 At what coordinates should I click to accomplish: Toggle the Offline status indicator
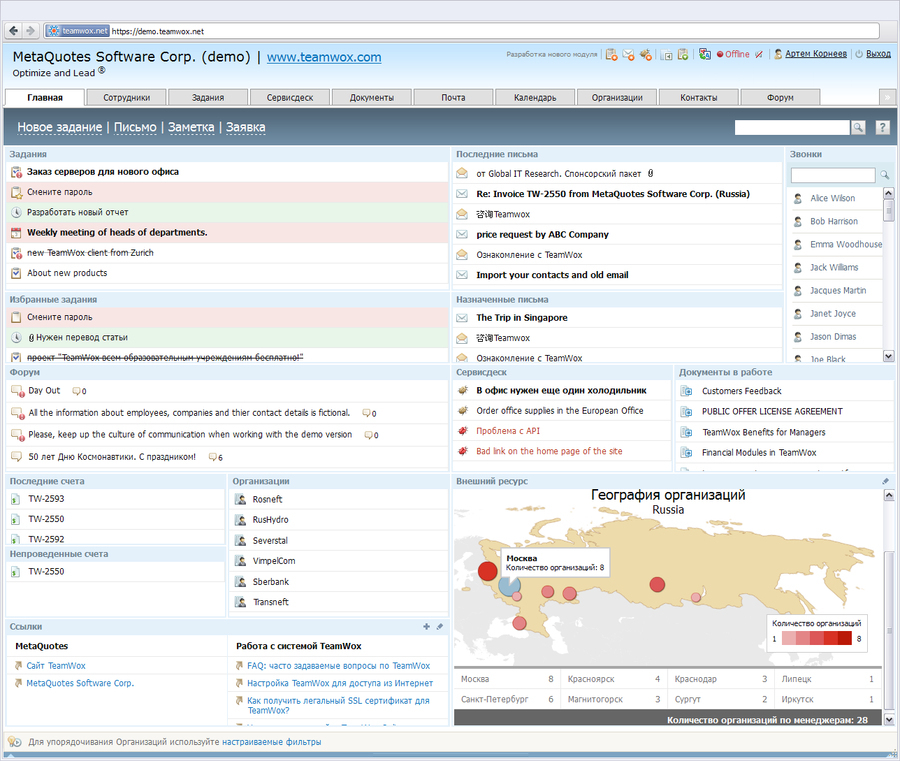(x=732, y=54)
